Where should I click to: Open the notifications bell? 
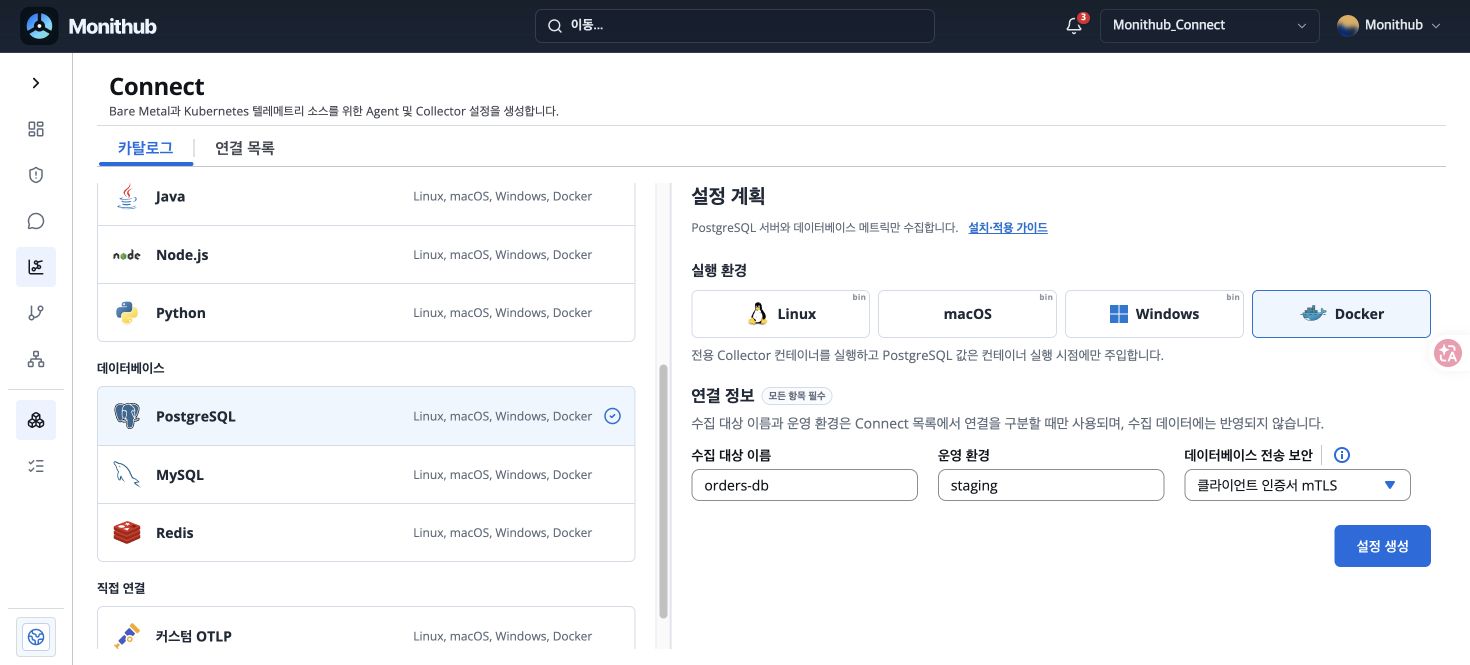pos(1074,26)
